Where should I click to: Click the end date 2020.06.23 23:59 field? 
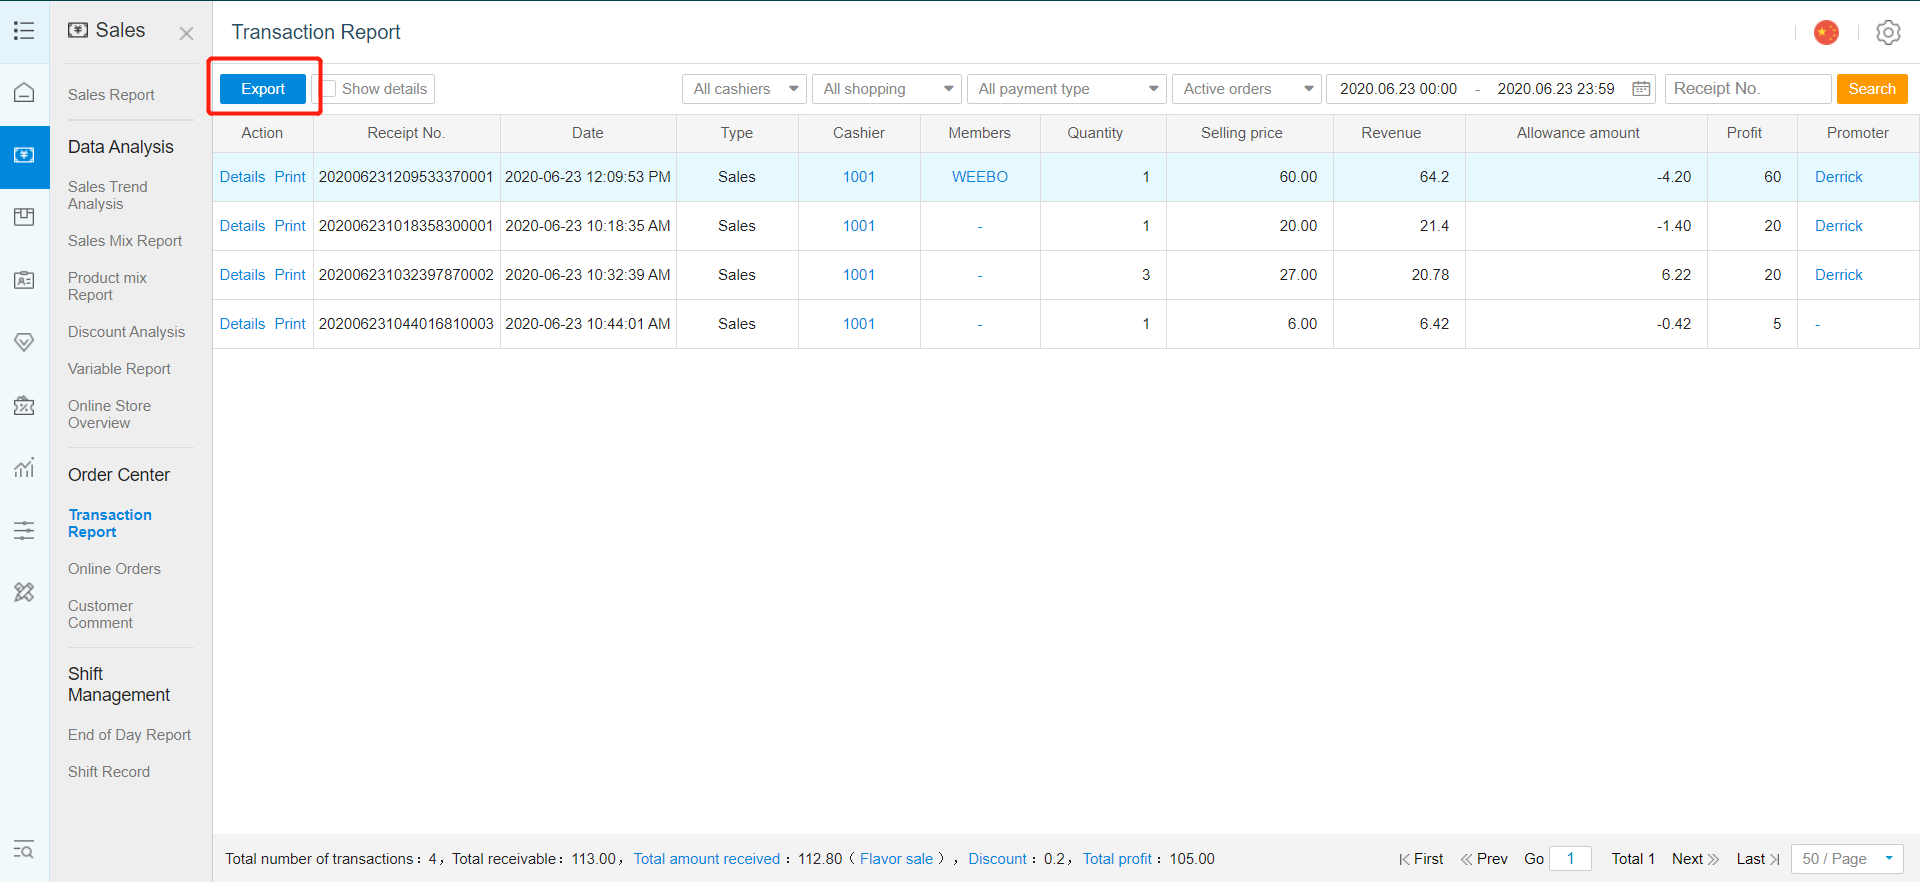pyautogui.click(x=1556, y=89)
